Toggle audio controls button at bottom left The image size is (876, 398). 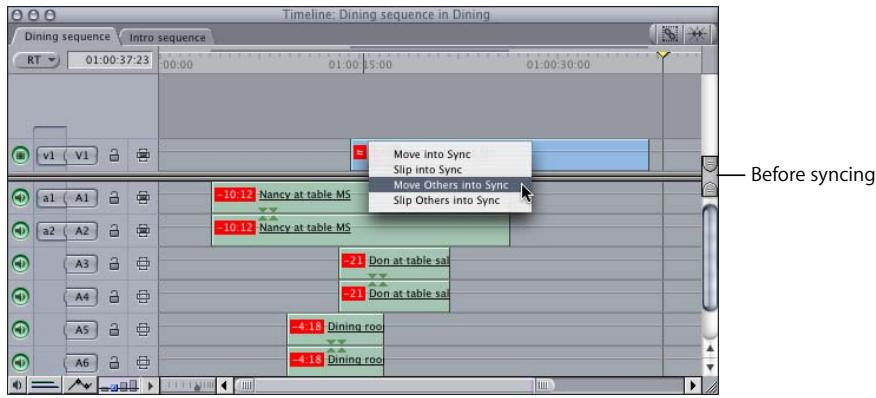[x=16, y=385]
